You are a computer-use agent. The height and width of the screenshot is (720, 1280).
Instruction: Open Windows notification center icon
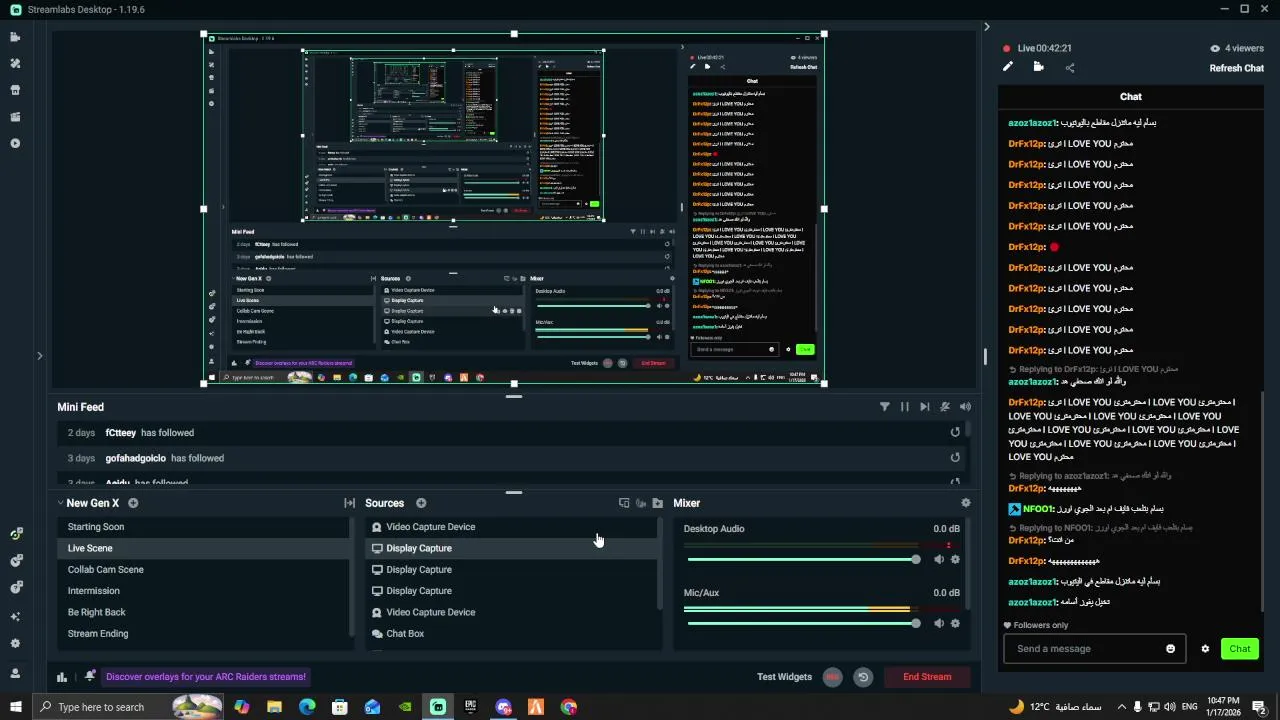pos(1259,707)
